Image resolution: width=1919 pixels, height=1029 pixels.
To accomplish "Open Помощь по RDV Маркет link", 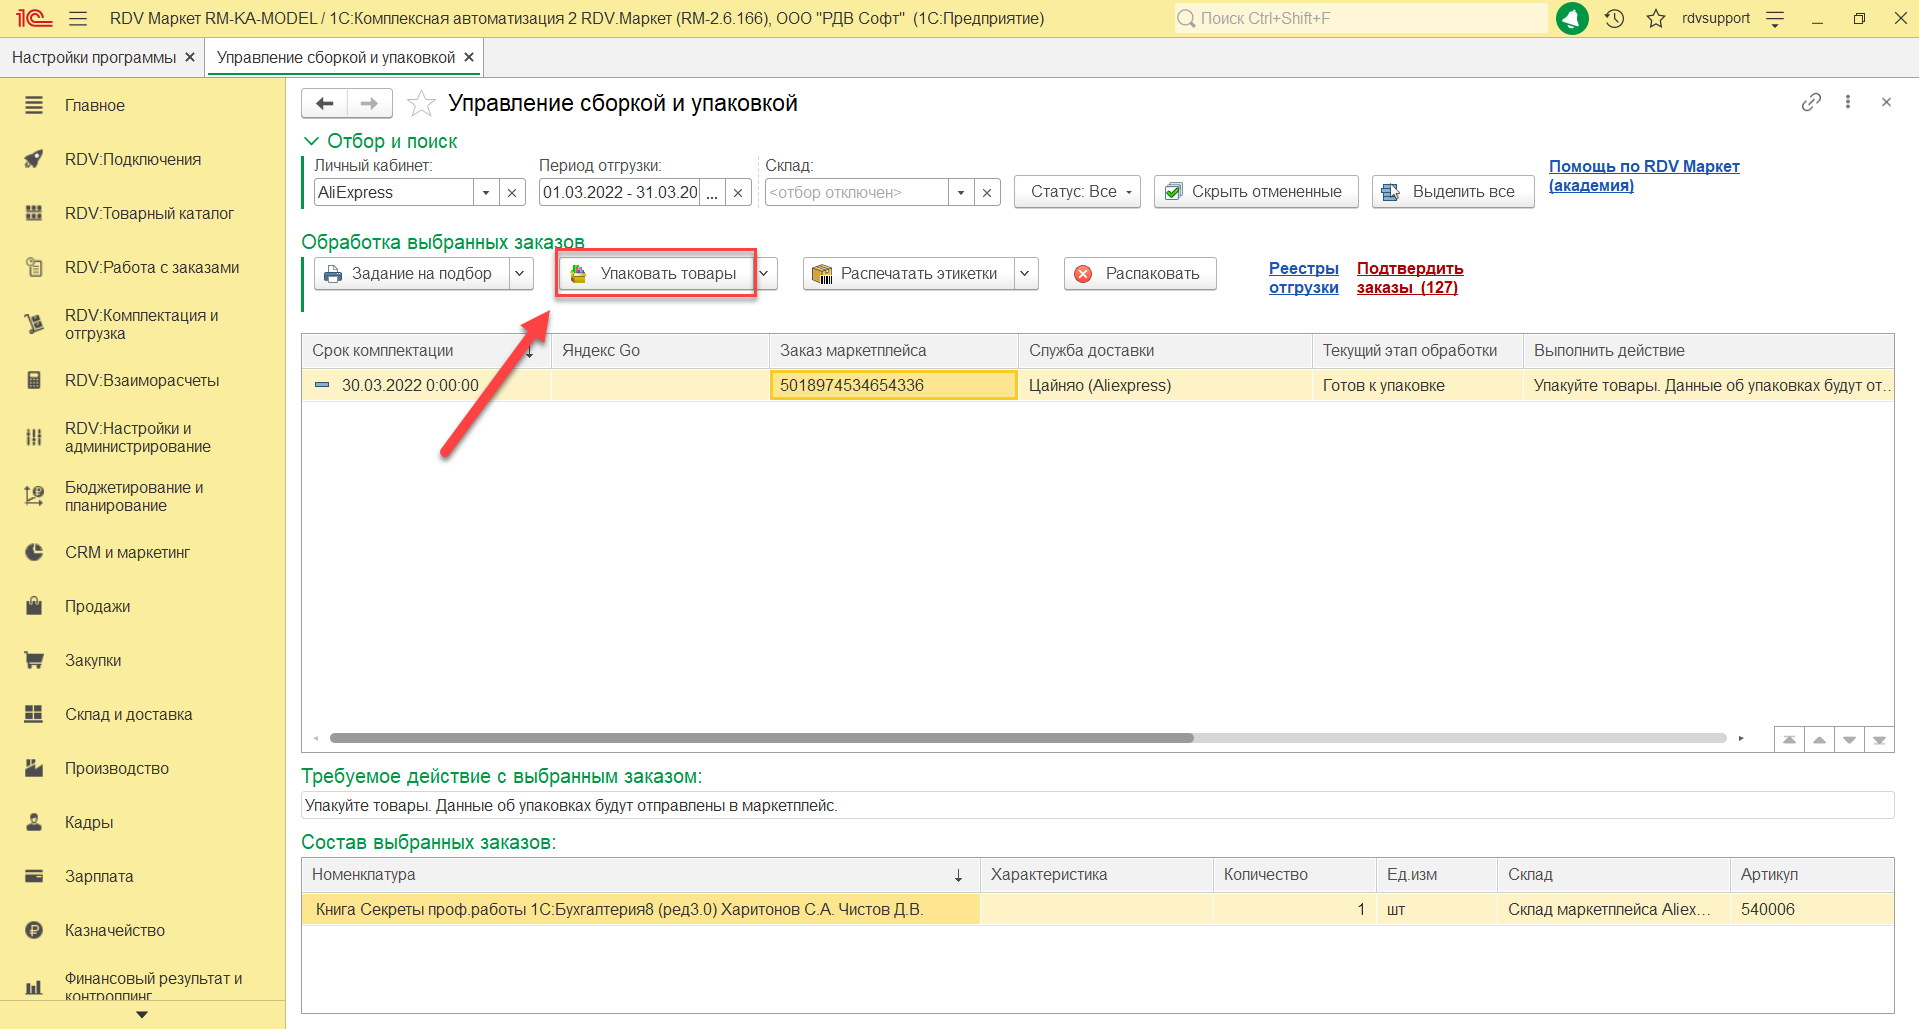I will tap(1644, 176).
